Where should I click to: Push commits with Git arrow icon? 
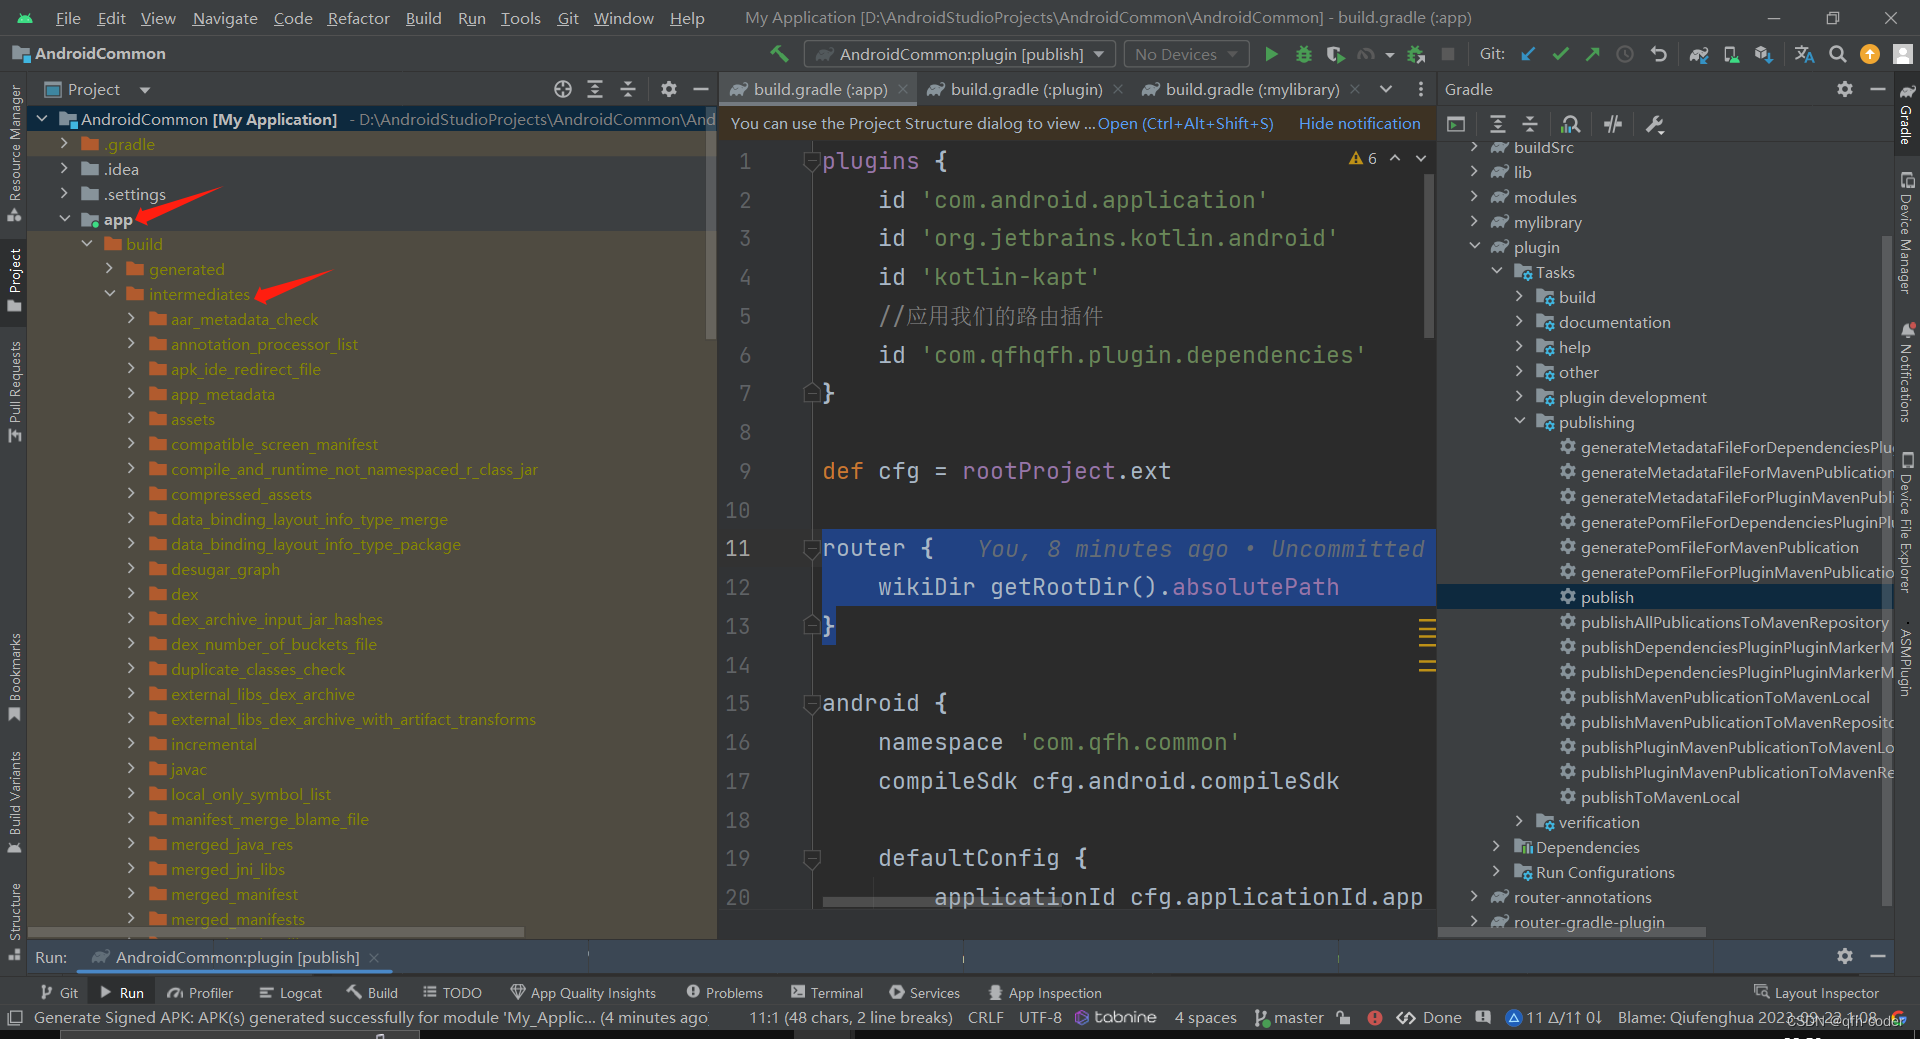coord(1592,54)
